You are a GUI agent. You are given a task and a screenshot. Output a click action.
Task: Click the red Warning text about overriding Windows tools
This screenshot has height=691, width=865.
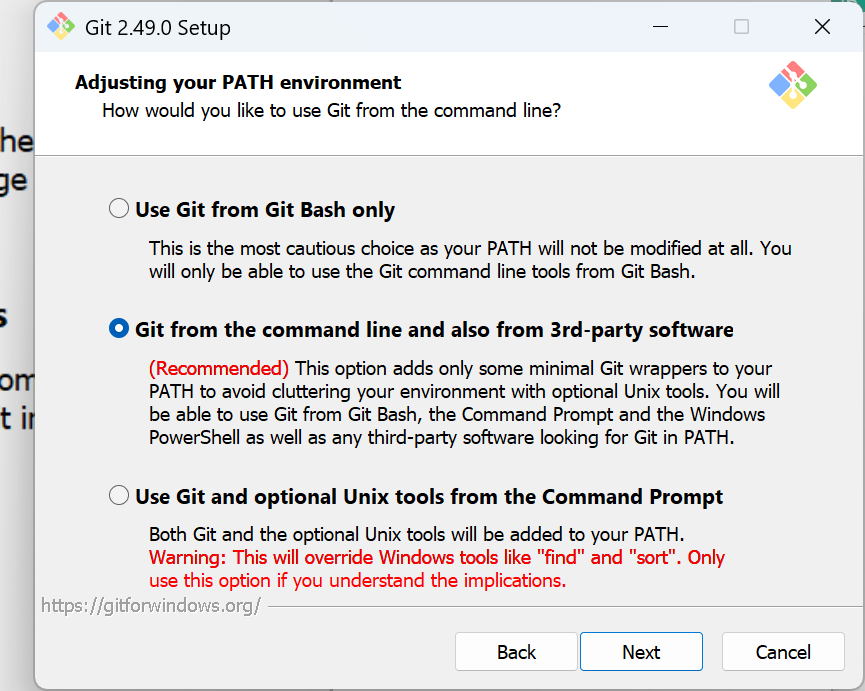436,569
